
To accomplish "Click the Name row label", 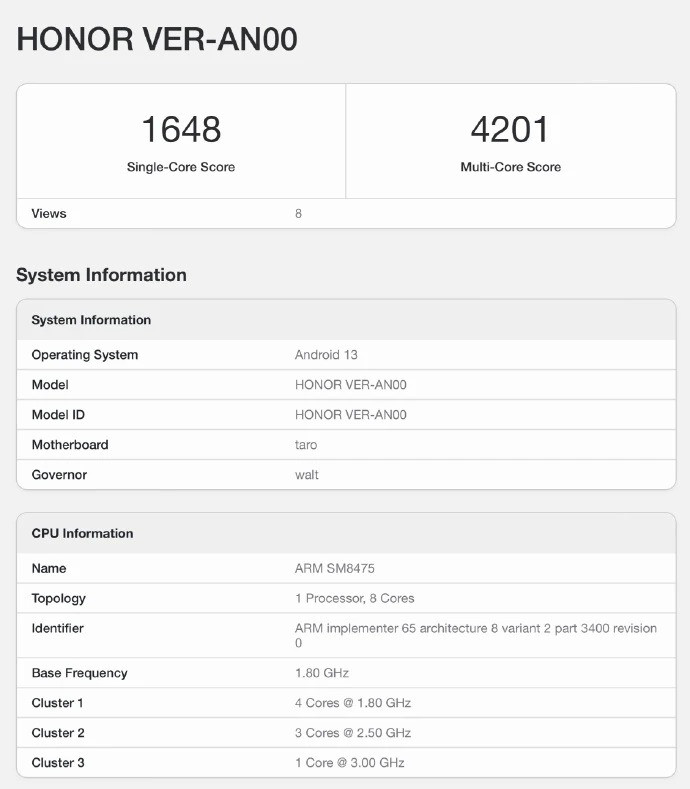I will [49, 569].
